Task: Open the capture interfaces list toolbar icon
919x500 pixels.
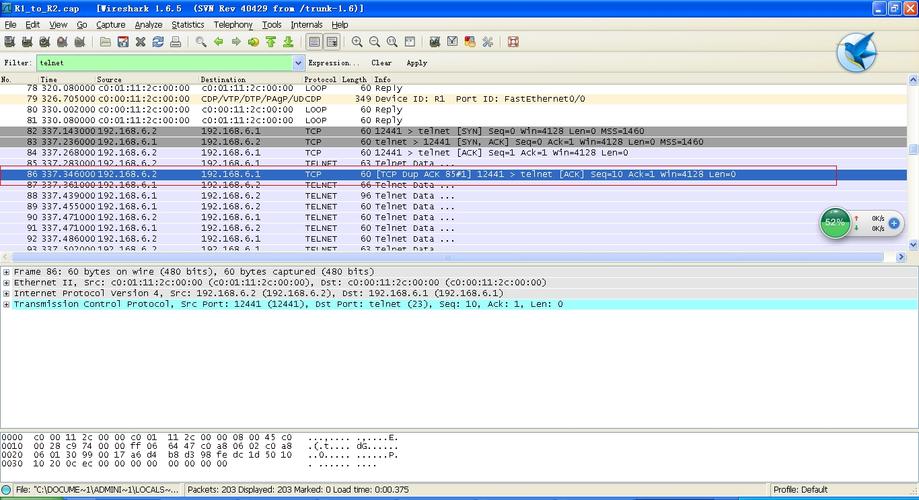Action: coord(9,42)
